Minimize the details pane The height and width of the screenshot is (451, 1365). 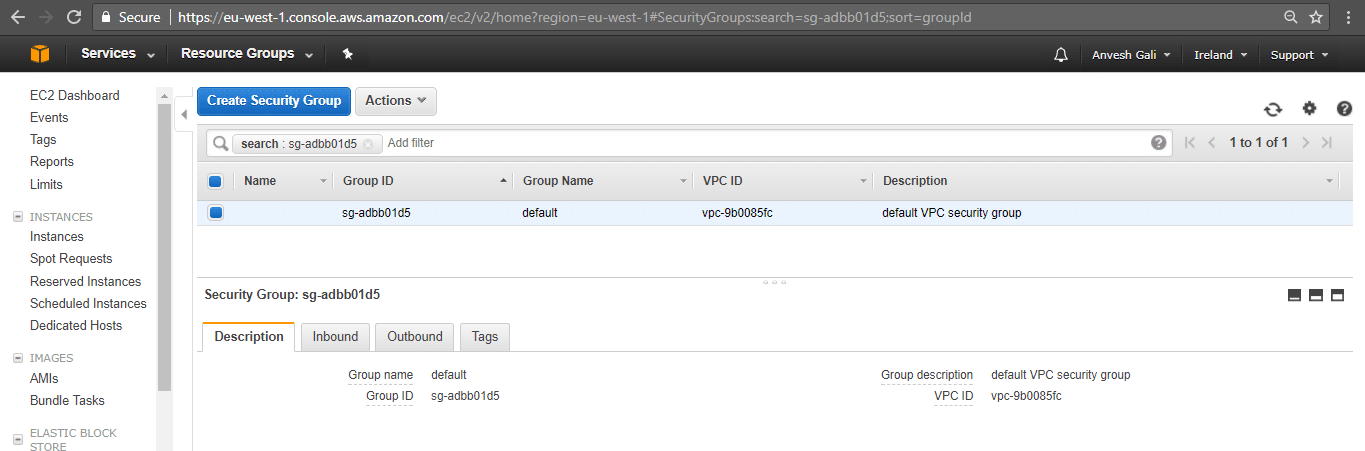pyautogui.click(x=1294, y=295)
